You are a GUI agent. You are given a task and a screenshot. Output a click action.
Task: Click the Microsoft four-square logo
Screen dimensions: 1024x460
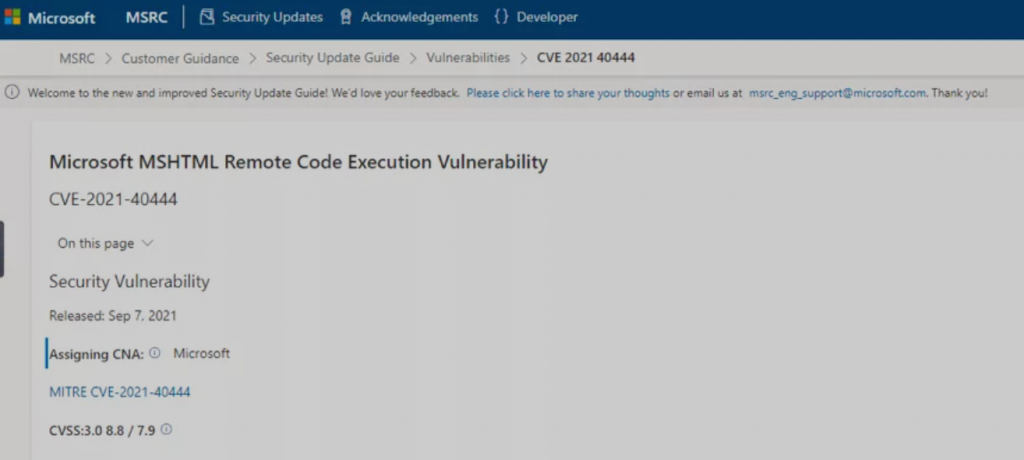click(12, 18)
